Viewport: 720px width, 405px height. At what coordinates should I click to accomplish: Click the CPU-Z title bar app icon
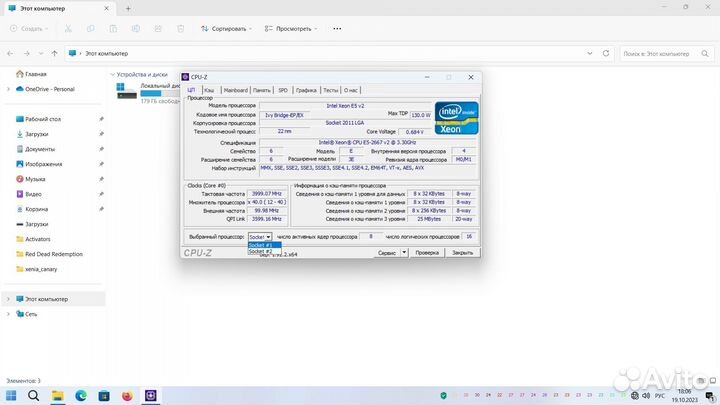186,77
